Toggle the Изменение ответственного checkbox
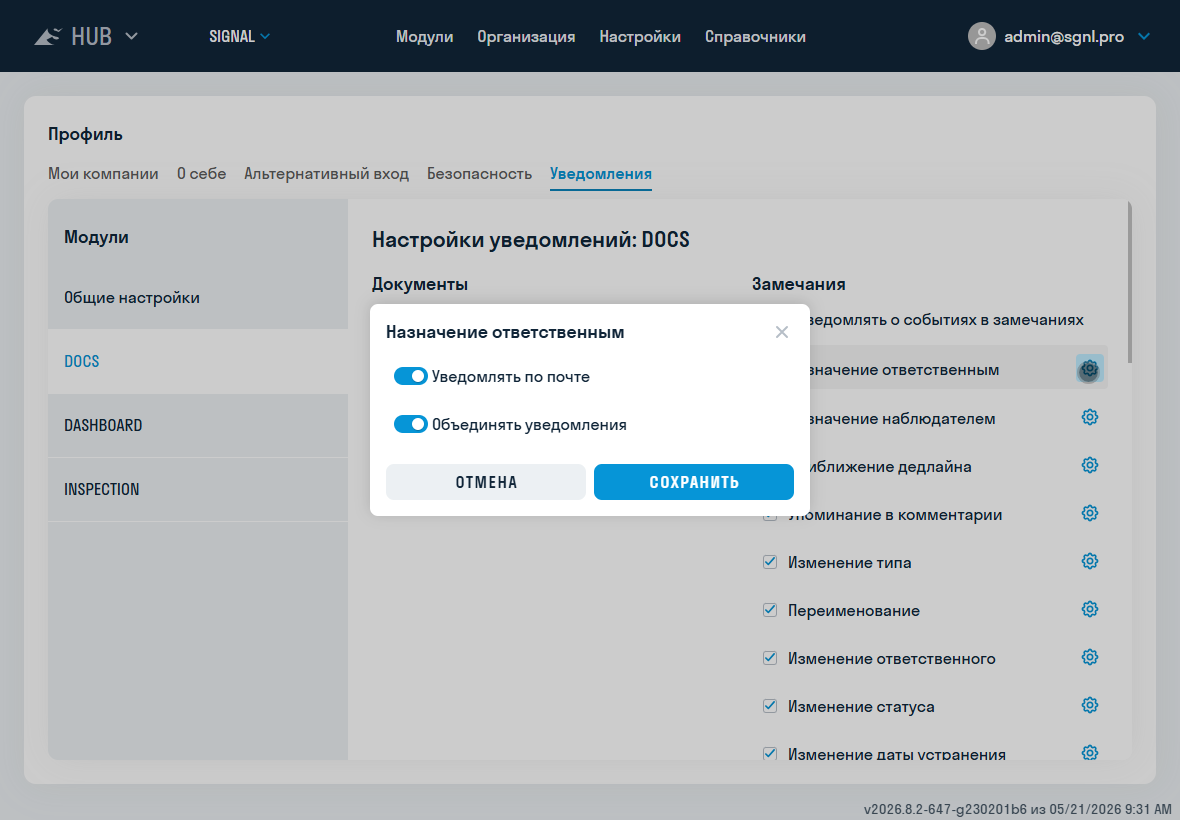The image size is (1180, 820). pos(770,658)
